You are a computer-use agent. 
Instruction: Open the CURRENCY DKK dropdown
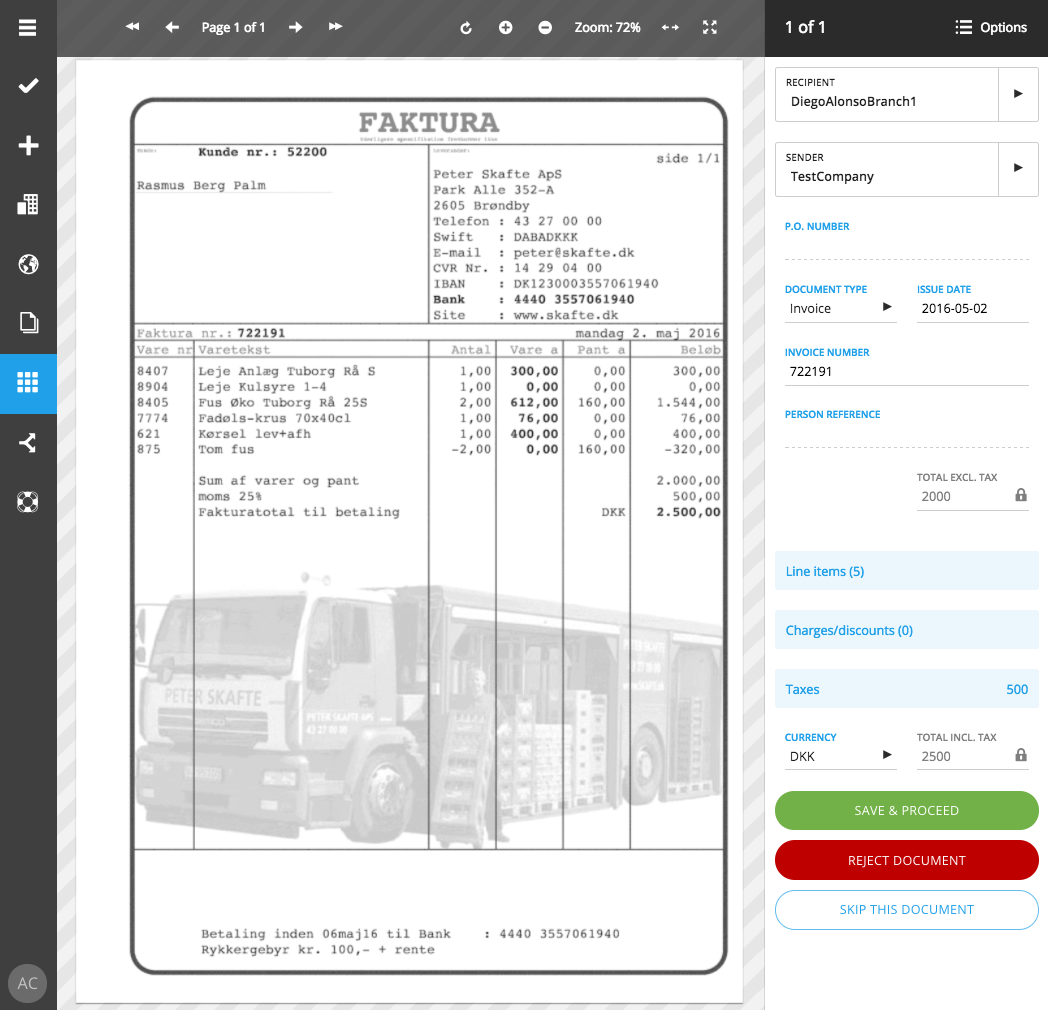(887, 756)
